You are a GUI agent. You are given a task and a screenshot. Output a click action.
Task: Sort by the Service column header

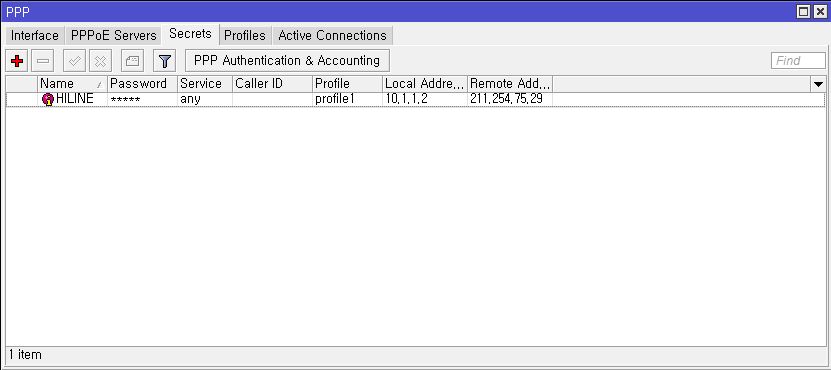tap(205, 84)
